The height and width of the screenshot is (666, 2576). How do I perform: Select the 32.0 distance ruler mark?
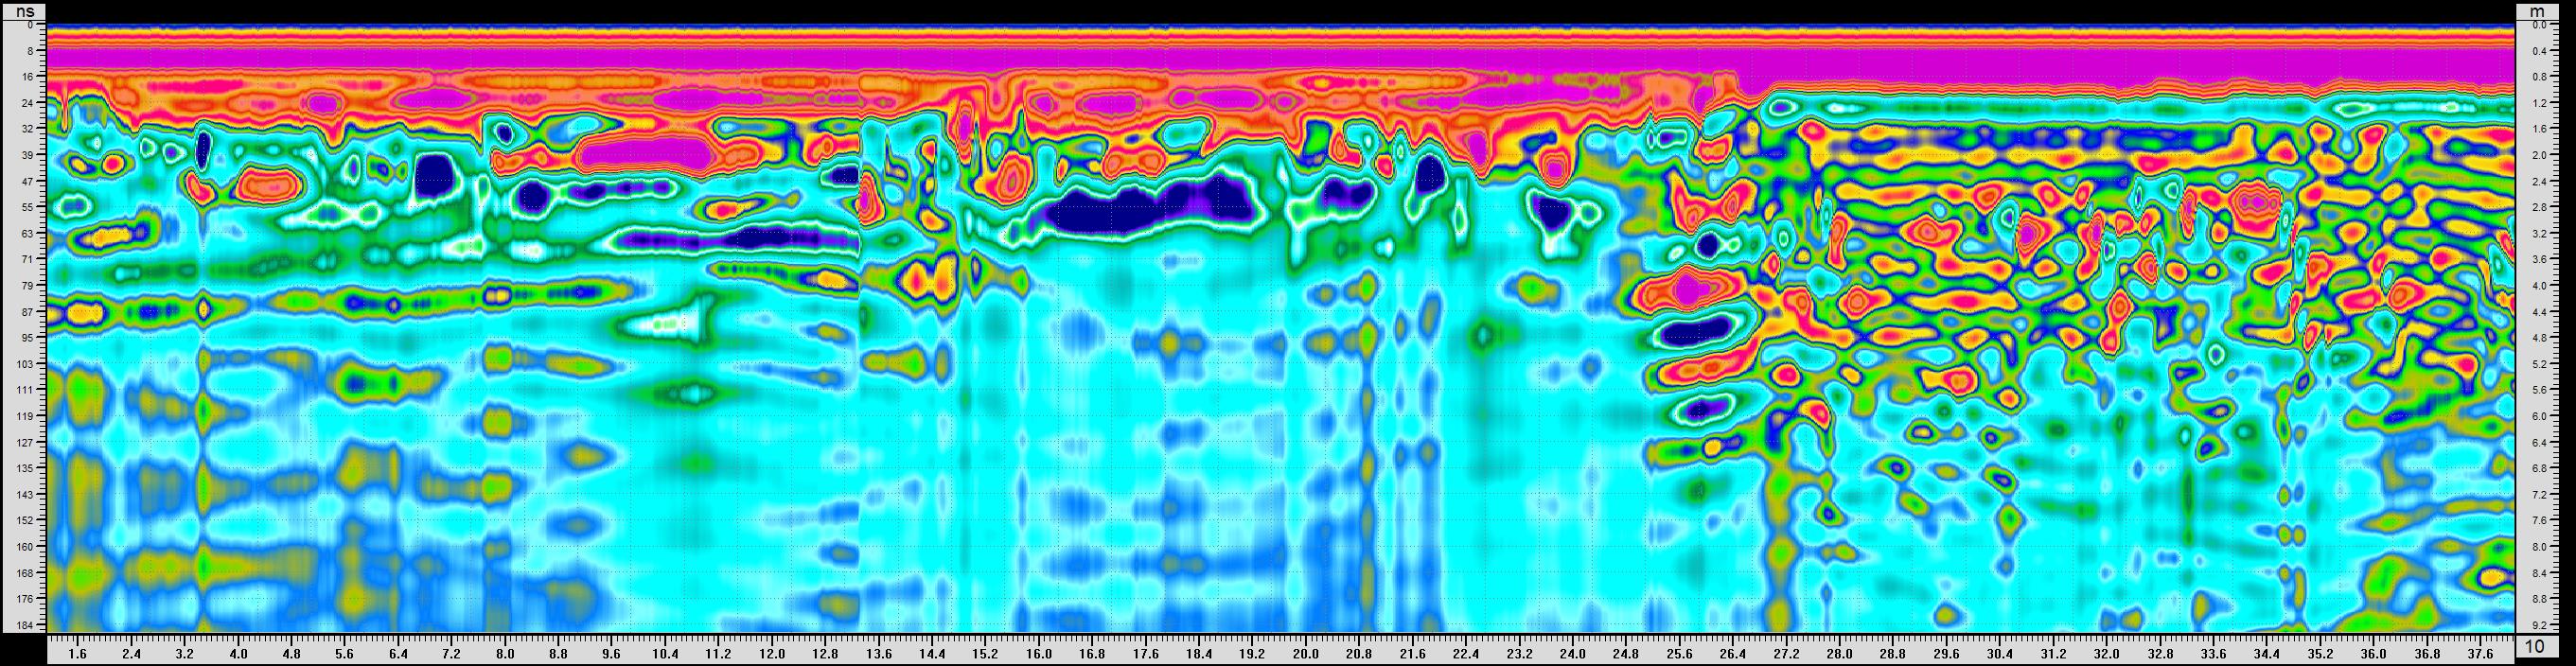pos(2106,654)
